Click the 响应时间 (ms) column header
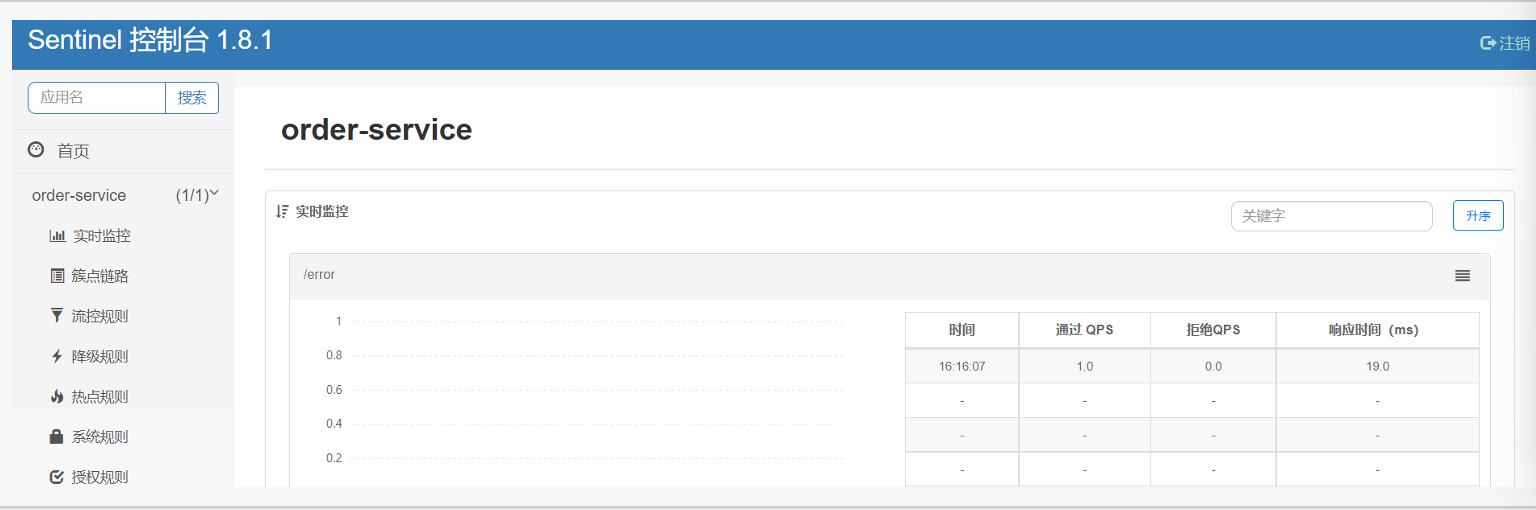This screenshot has width=1536, height=510. (x=1377, y=330)
